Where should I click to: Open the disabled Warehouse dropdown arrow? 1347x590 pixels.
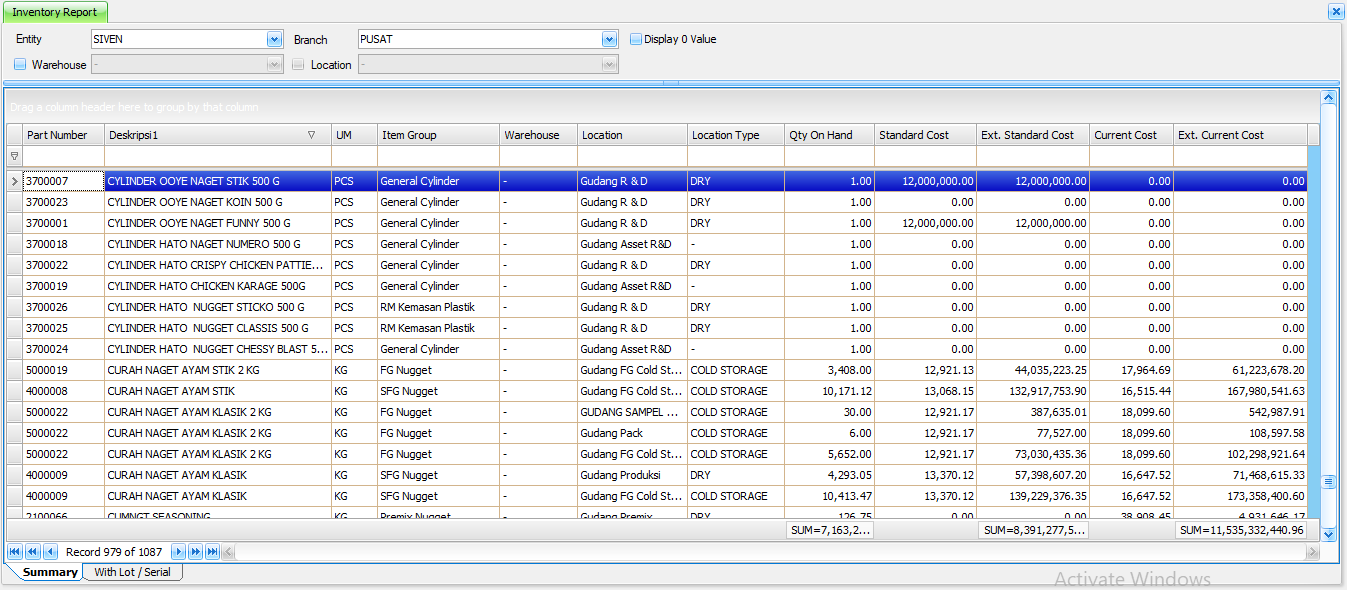(274, 64)
